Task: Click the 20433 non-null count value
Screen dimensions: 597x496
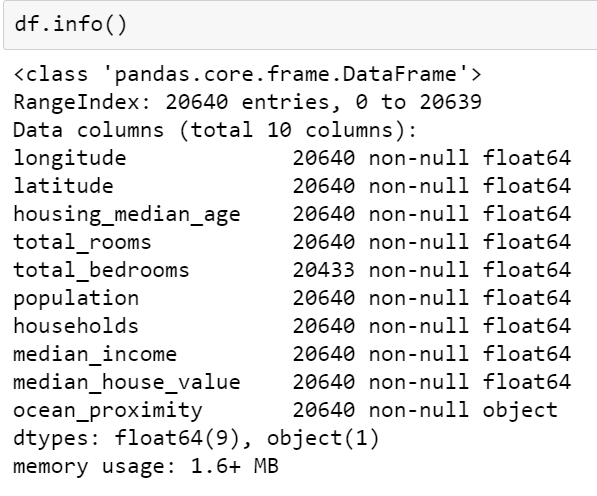Action: [324, 270]
